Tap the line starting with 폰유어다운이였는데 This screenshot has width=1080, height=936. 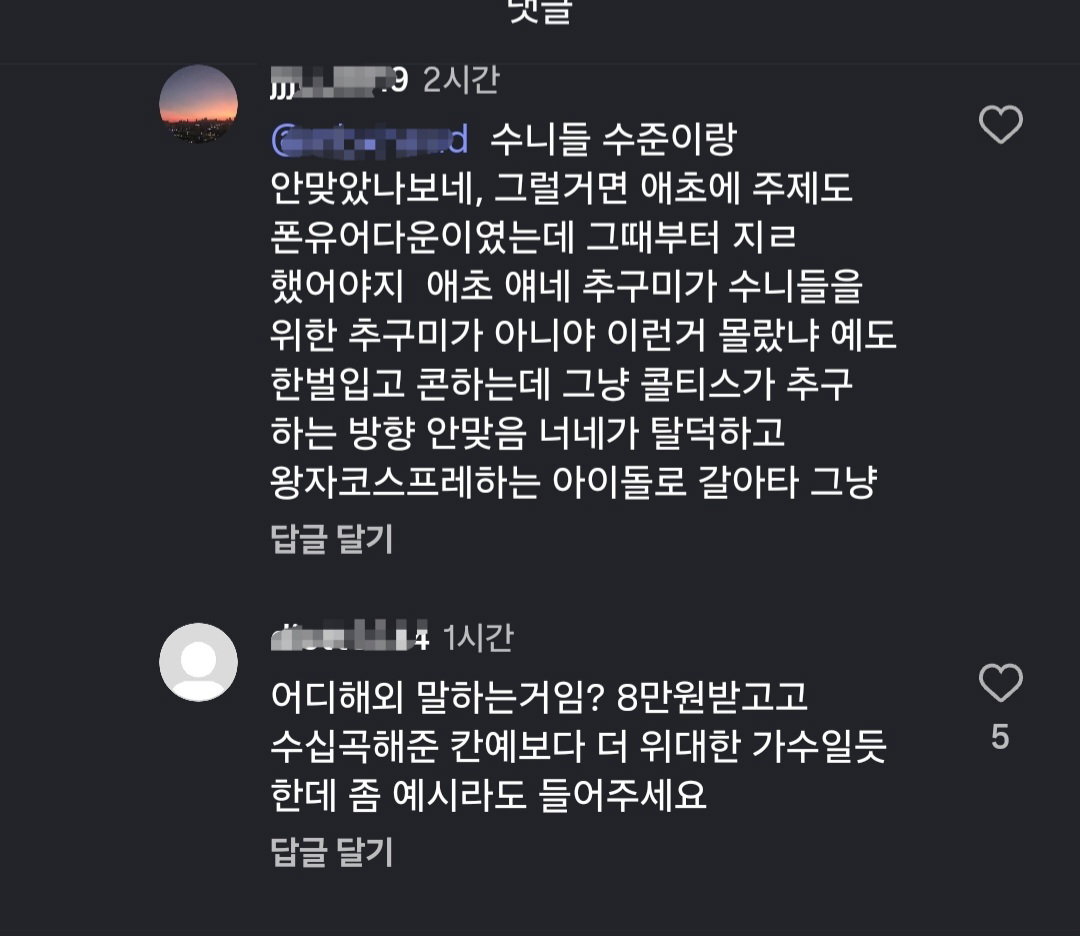(x=533, y=237)
